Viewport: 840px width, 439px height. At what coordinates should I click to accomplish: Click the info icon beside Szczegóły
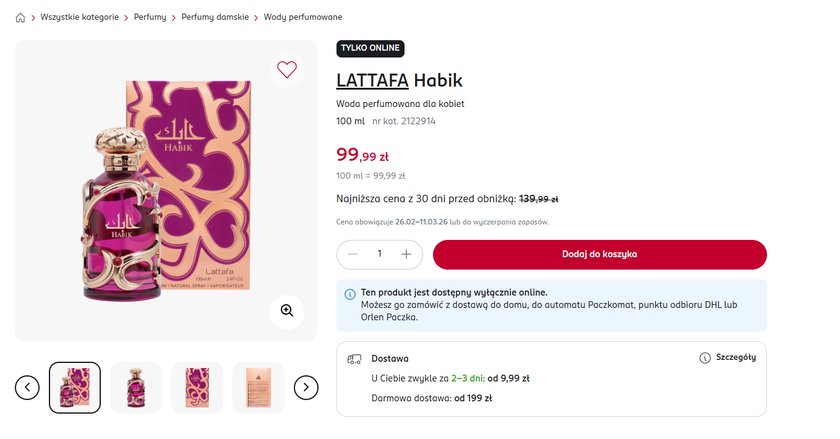pyautogui.click(x=705, y=358)
